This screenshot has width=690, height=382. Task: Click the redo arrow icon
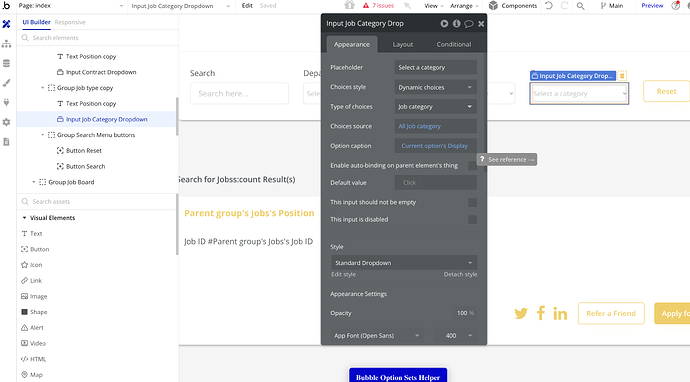click(x=564, y=6)
